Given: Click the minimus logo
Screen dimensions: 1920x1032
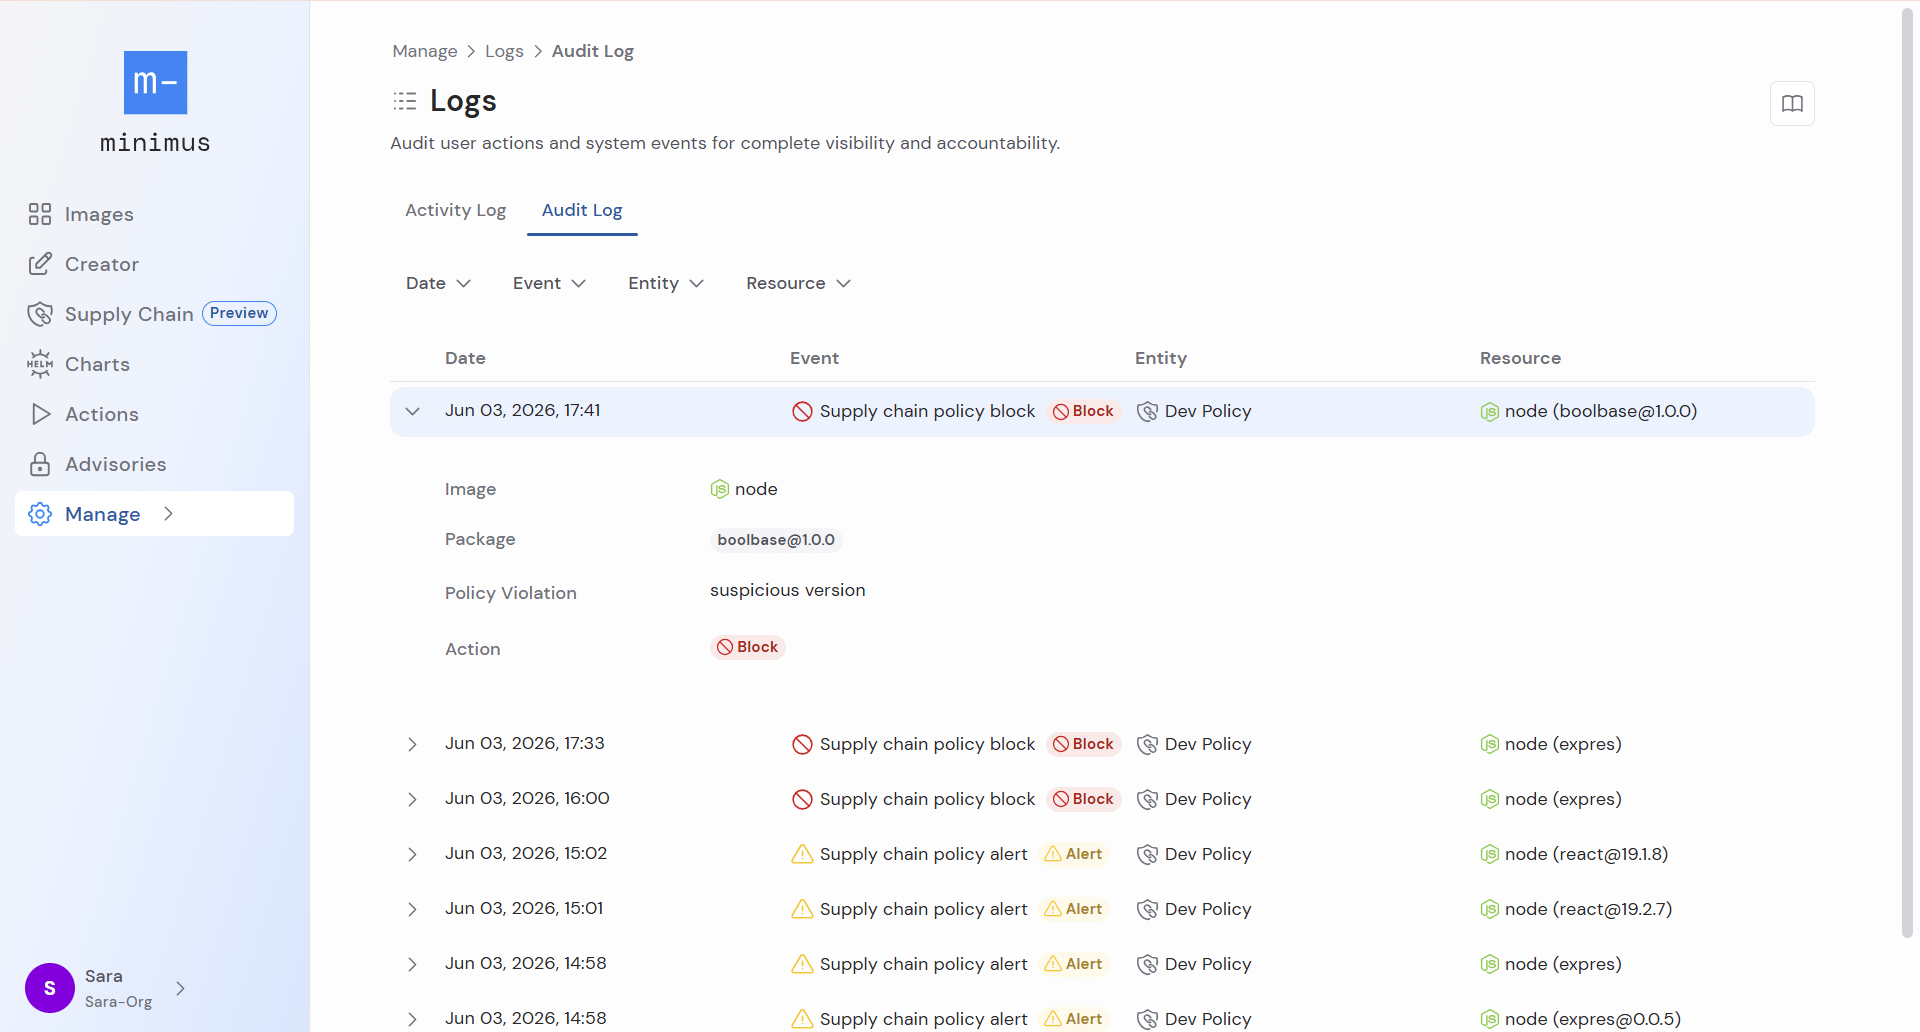Looking at the screenshot, I should point(155,102).
